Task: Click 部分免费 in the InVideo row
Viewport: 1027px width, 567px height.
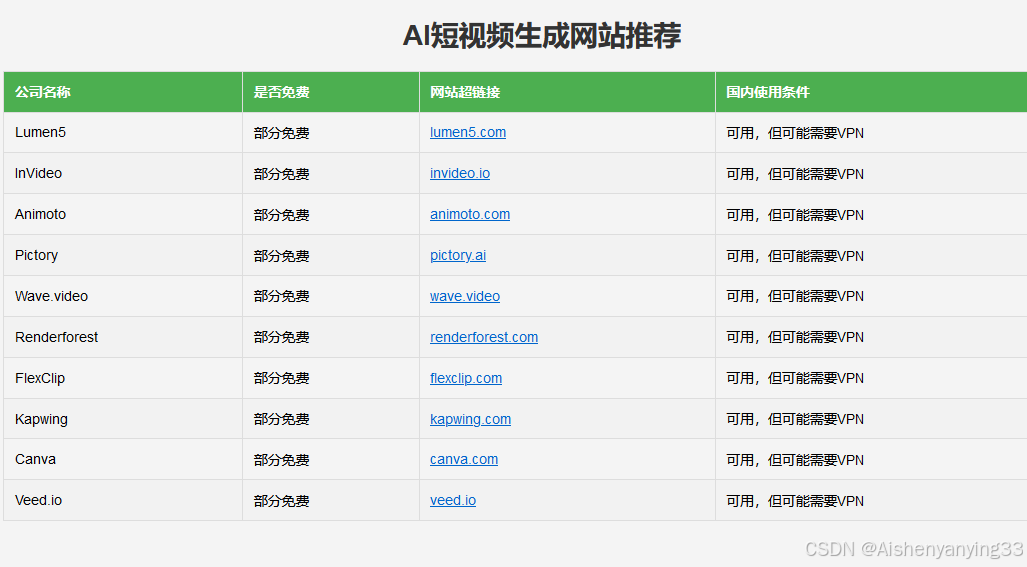Action: pyautogui.click(x=282, y=174)
